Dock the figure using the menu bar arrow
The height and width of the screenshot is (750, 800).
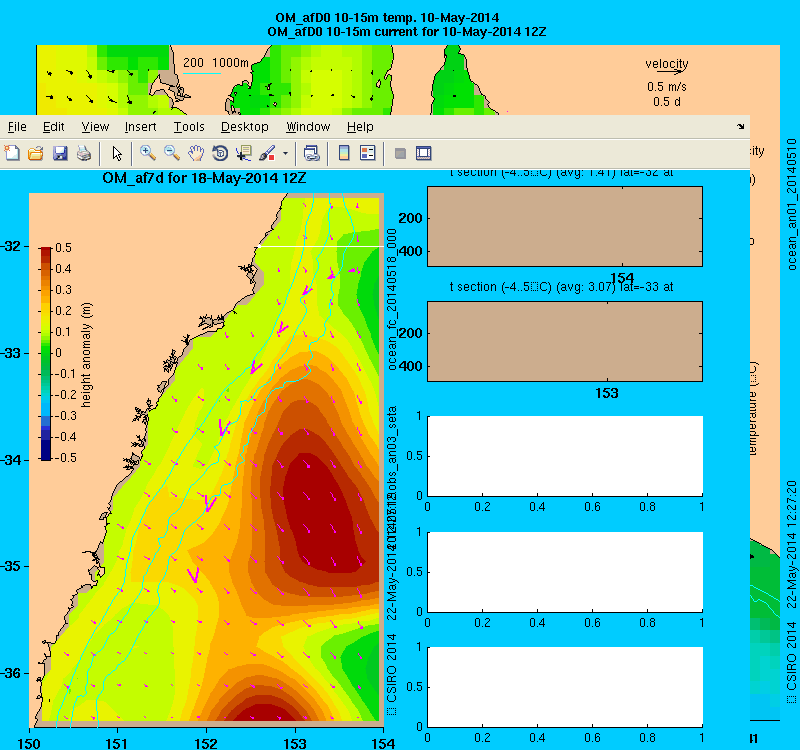click(x=741, y=127)
